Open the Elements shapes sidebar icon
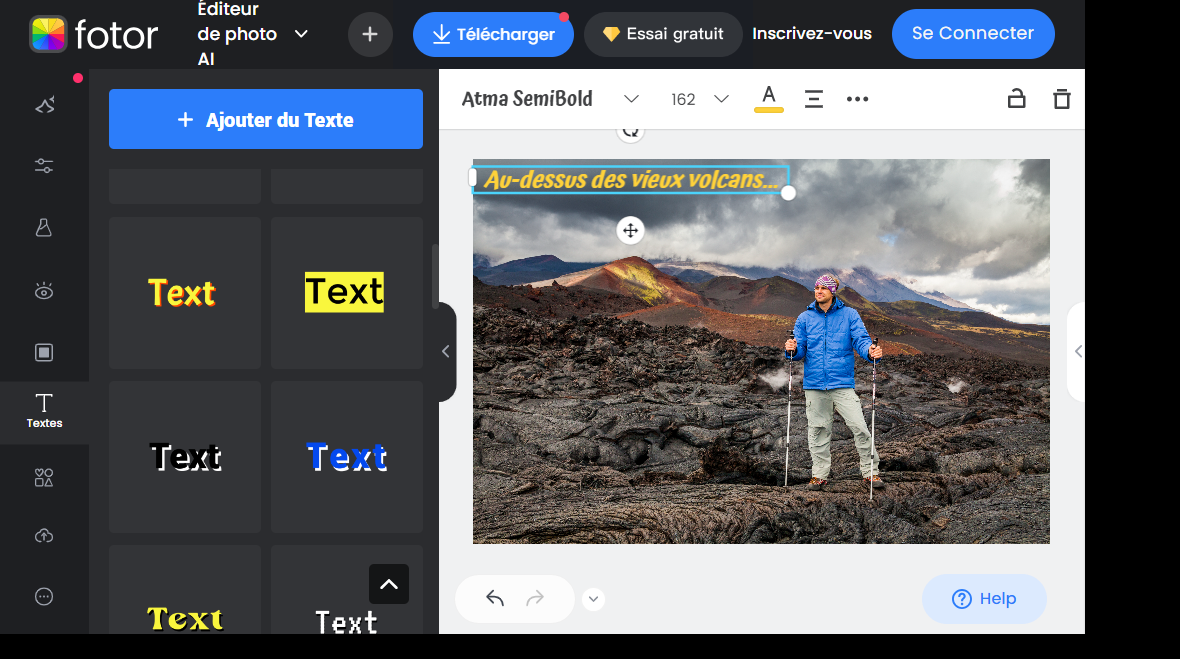The height and width of the screenshot is (659, 1180). 44,478
